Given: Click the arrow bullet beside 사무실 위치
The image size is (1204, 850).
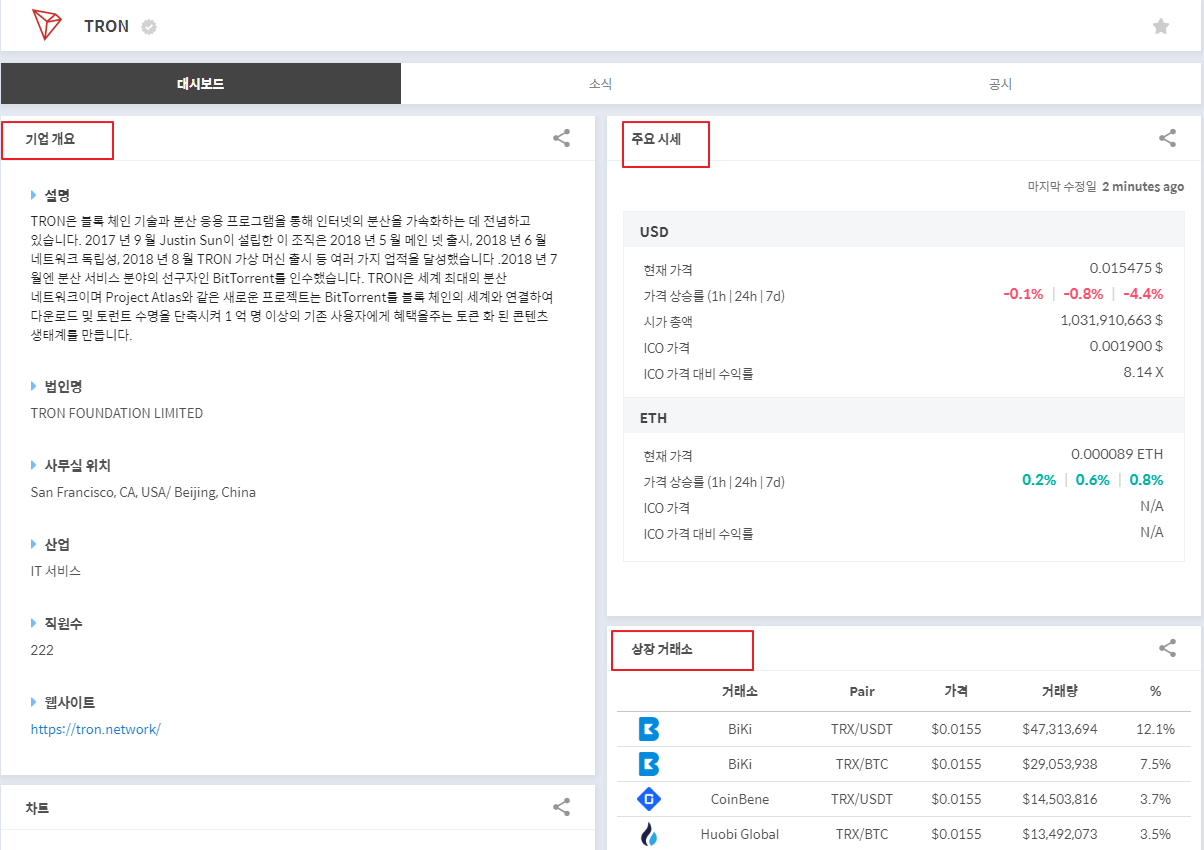Looking at the screenshot, I should (34, 465).
